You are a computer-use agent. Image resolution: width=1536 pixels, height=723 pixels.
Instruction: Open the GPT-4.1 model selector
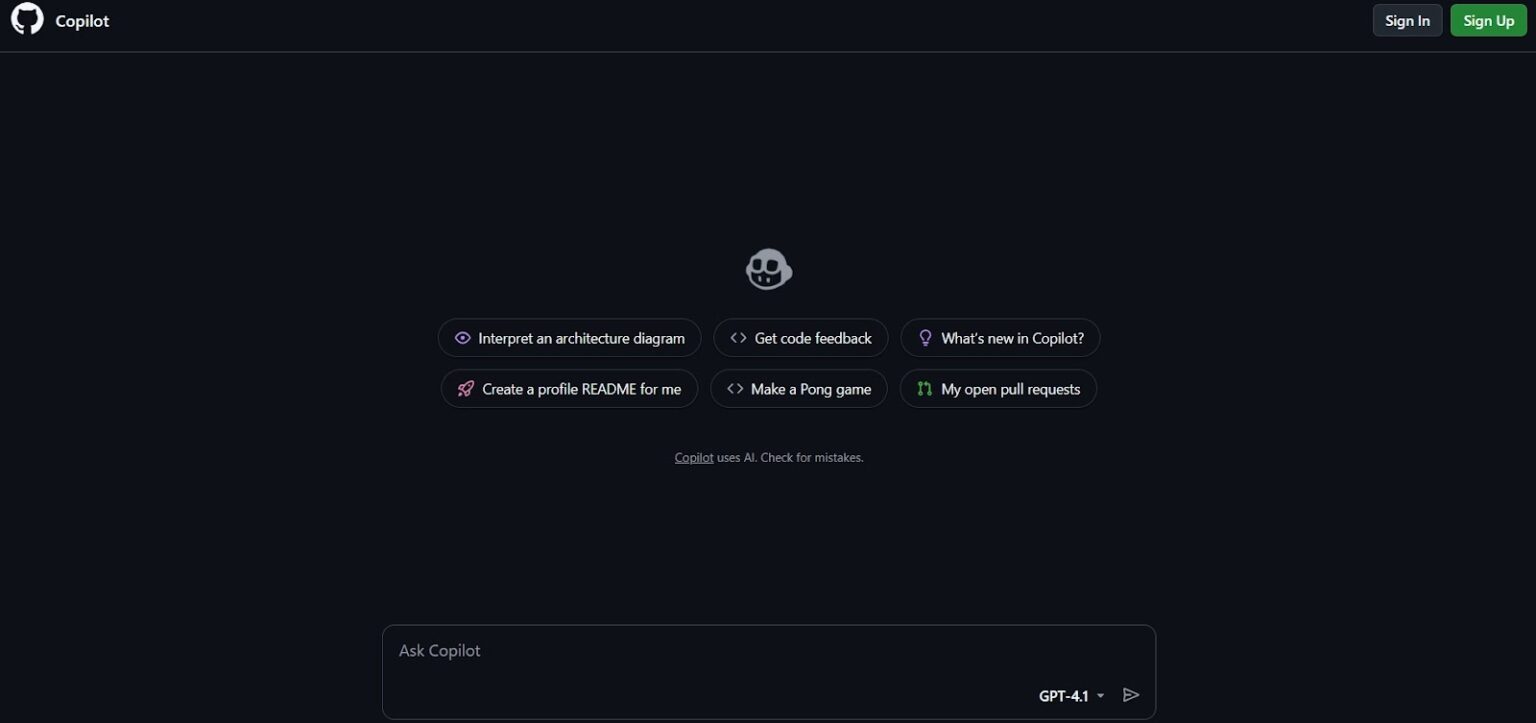click(x=1064, y=694)
